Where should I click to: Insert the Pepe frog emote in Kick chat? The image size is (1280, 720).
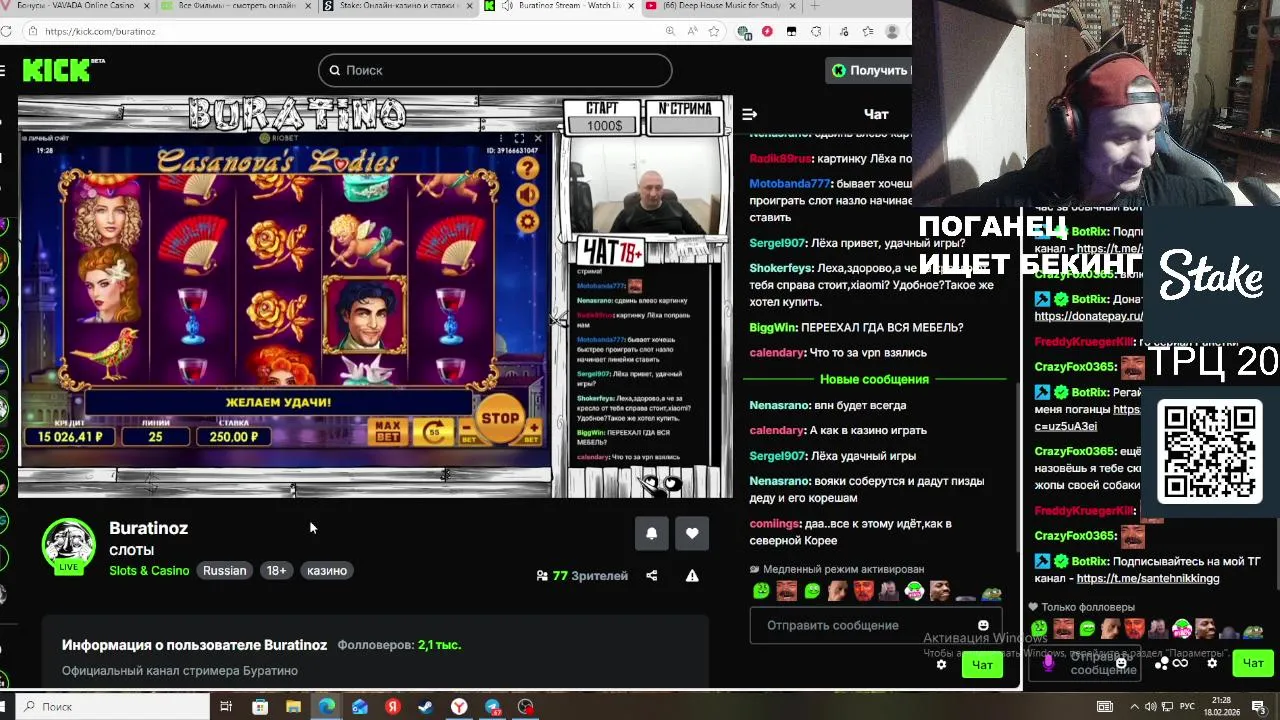[x=991, y=592]
